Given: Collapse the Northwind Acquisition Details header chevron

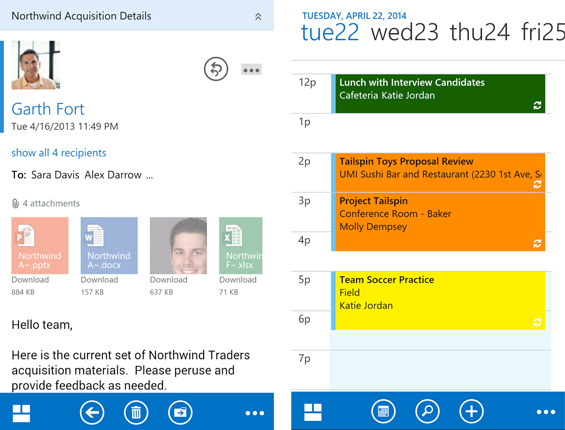Looking at the screenshot, I should point(258,17).
